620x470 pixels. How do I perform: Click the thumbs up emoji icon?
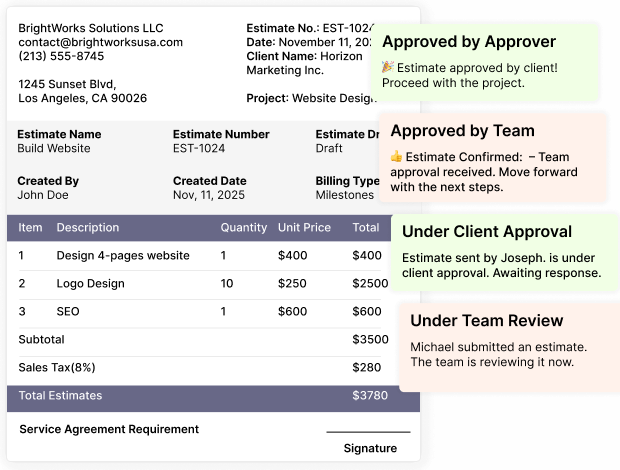[397, 156]
